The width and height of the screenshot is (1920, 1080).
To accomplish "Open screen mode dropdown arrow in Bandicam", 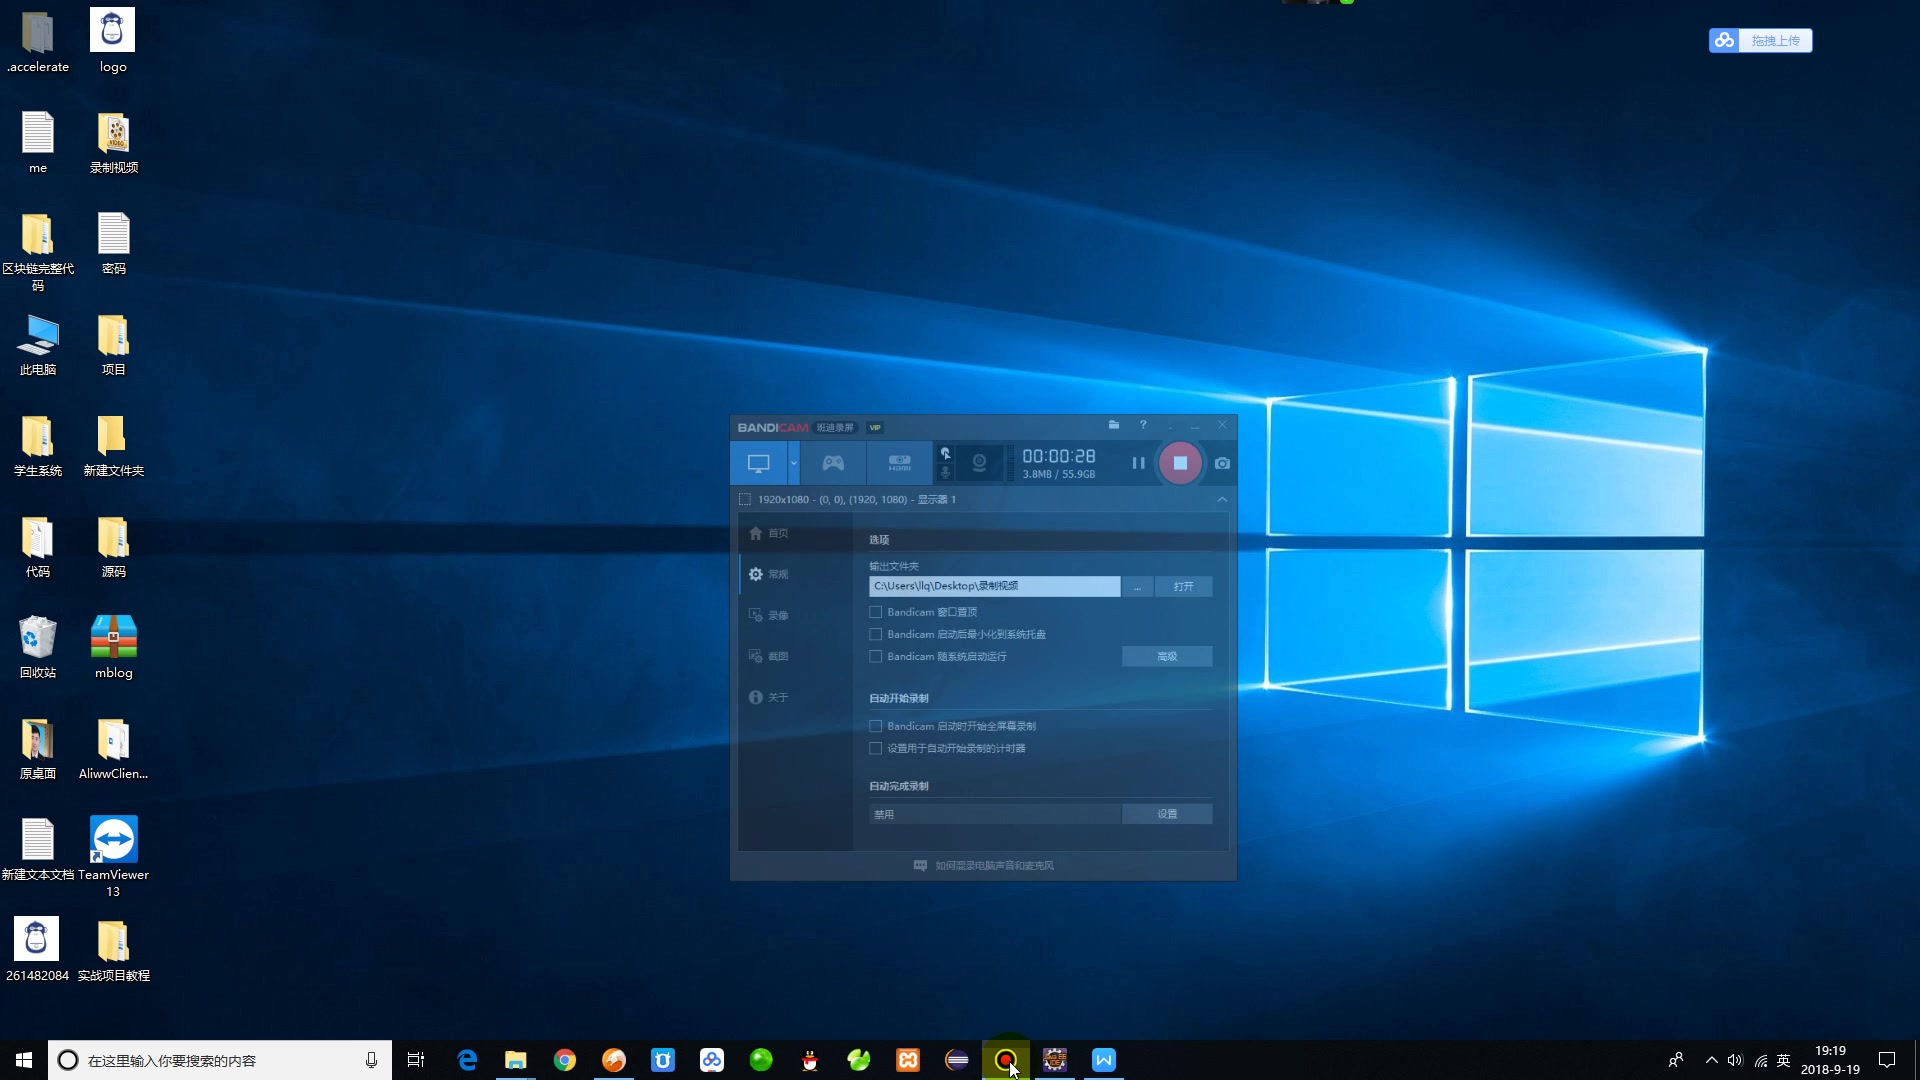I will pos(794,464).
